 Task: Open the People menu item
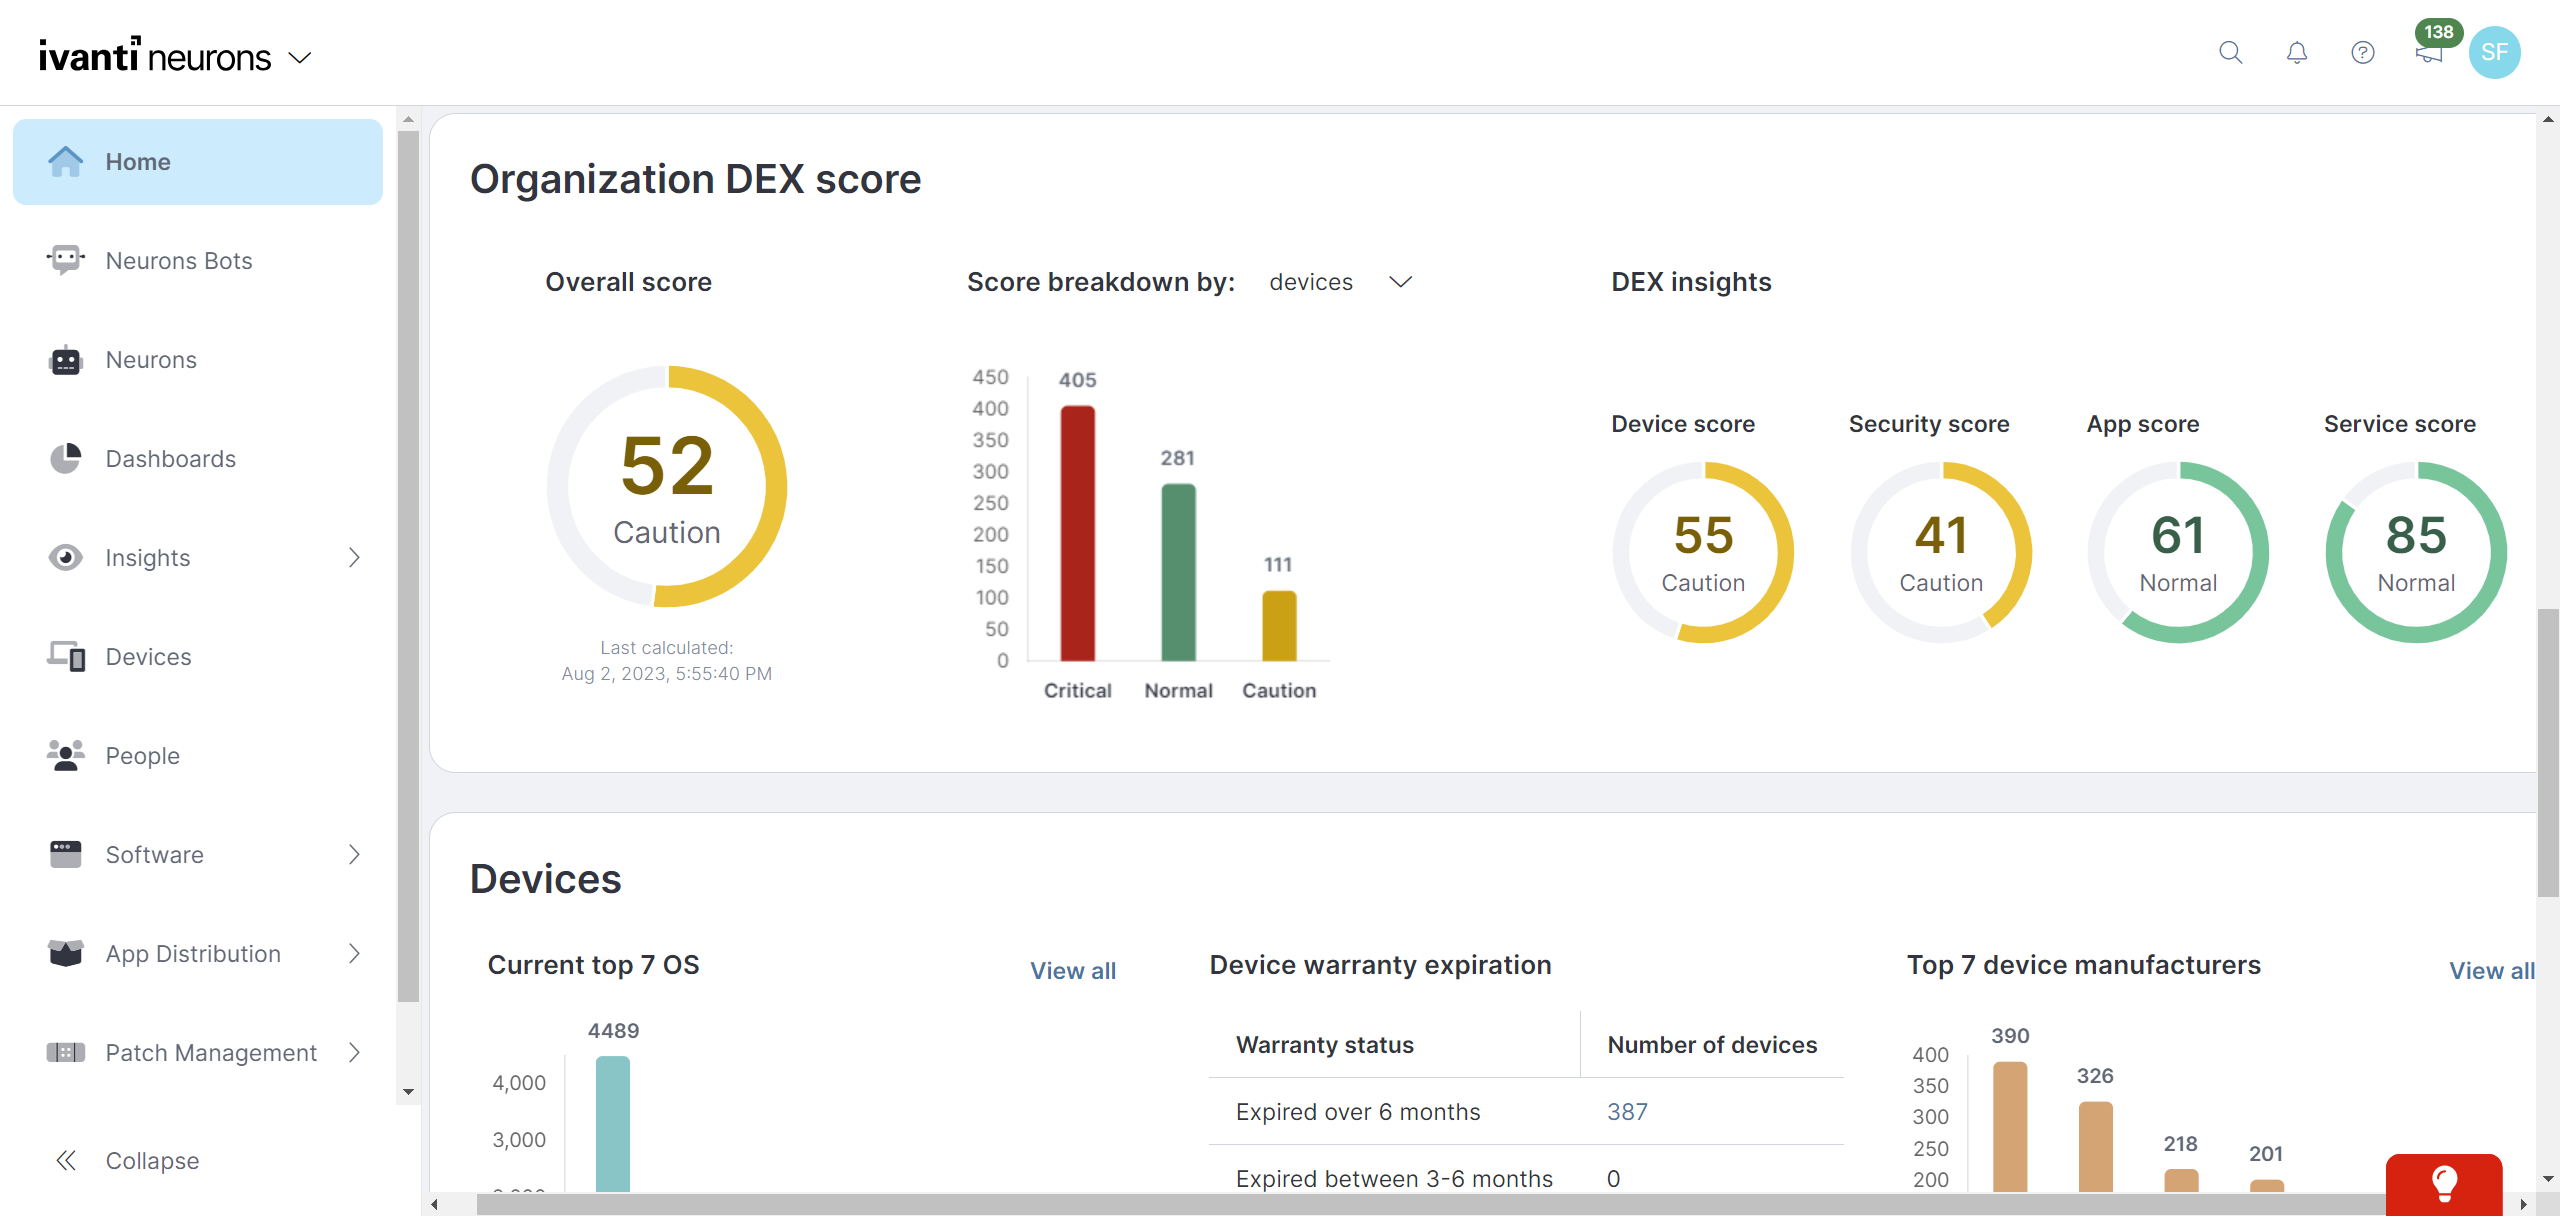[198, 756]
